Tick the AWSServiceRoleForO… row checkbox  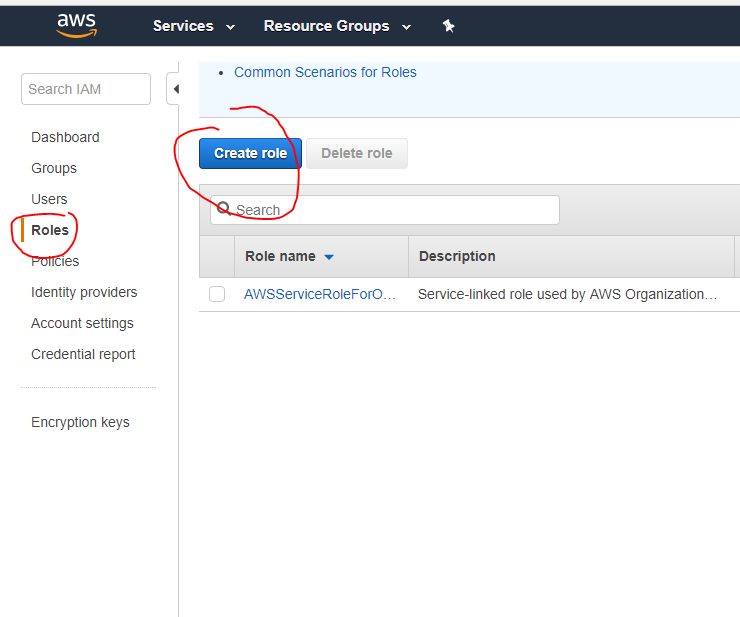217,294
